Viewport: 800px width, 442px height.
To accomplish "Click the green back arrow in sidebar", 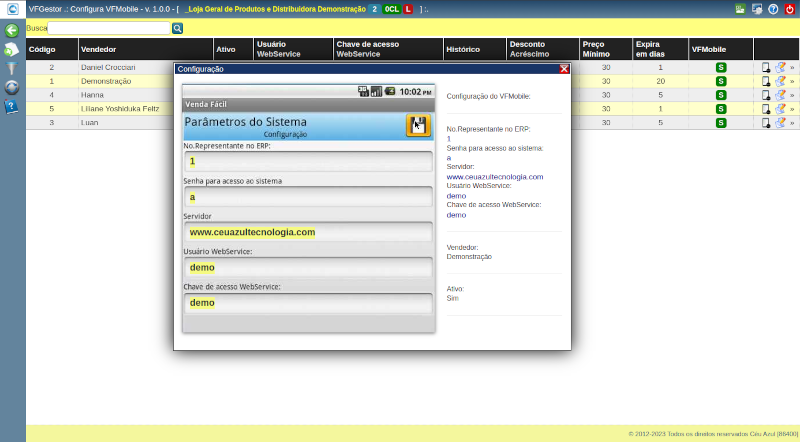I will pyautogui.click(x=12, y=30).
